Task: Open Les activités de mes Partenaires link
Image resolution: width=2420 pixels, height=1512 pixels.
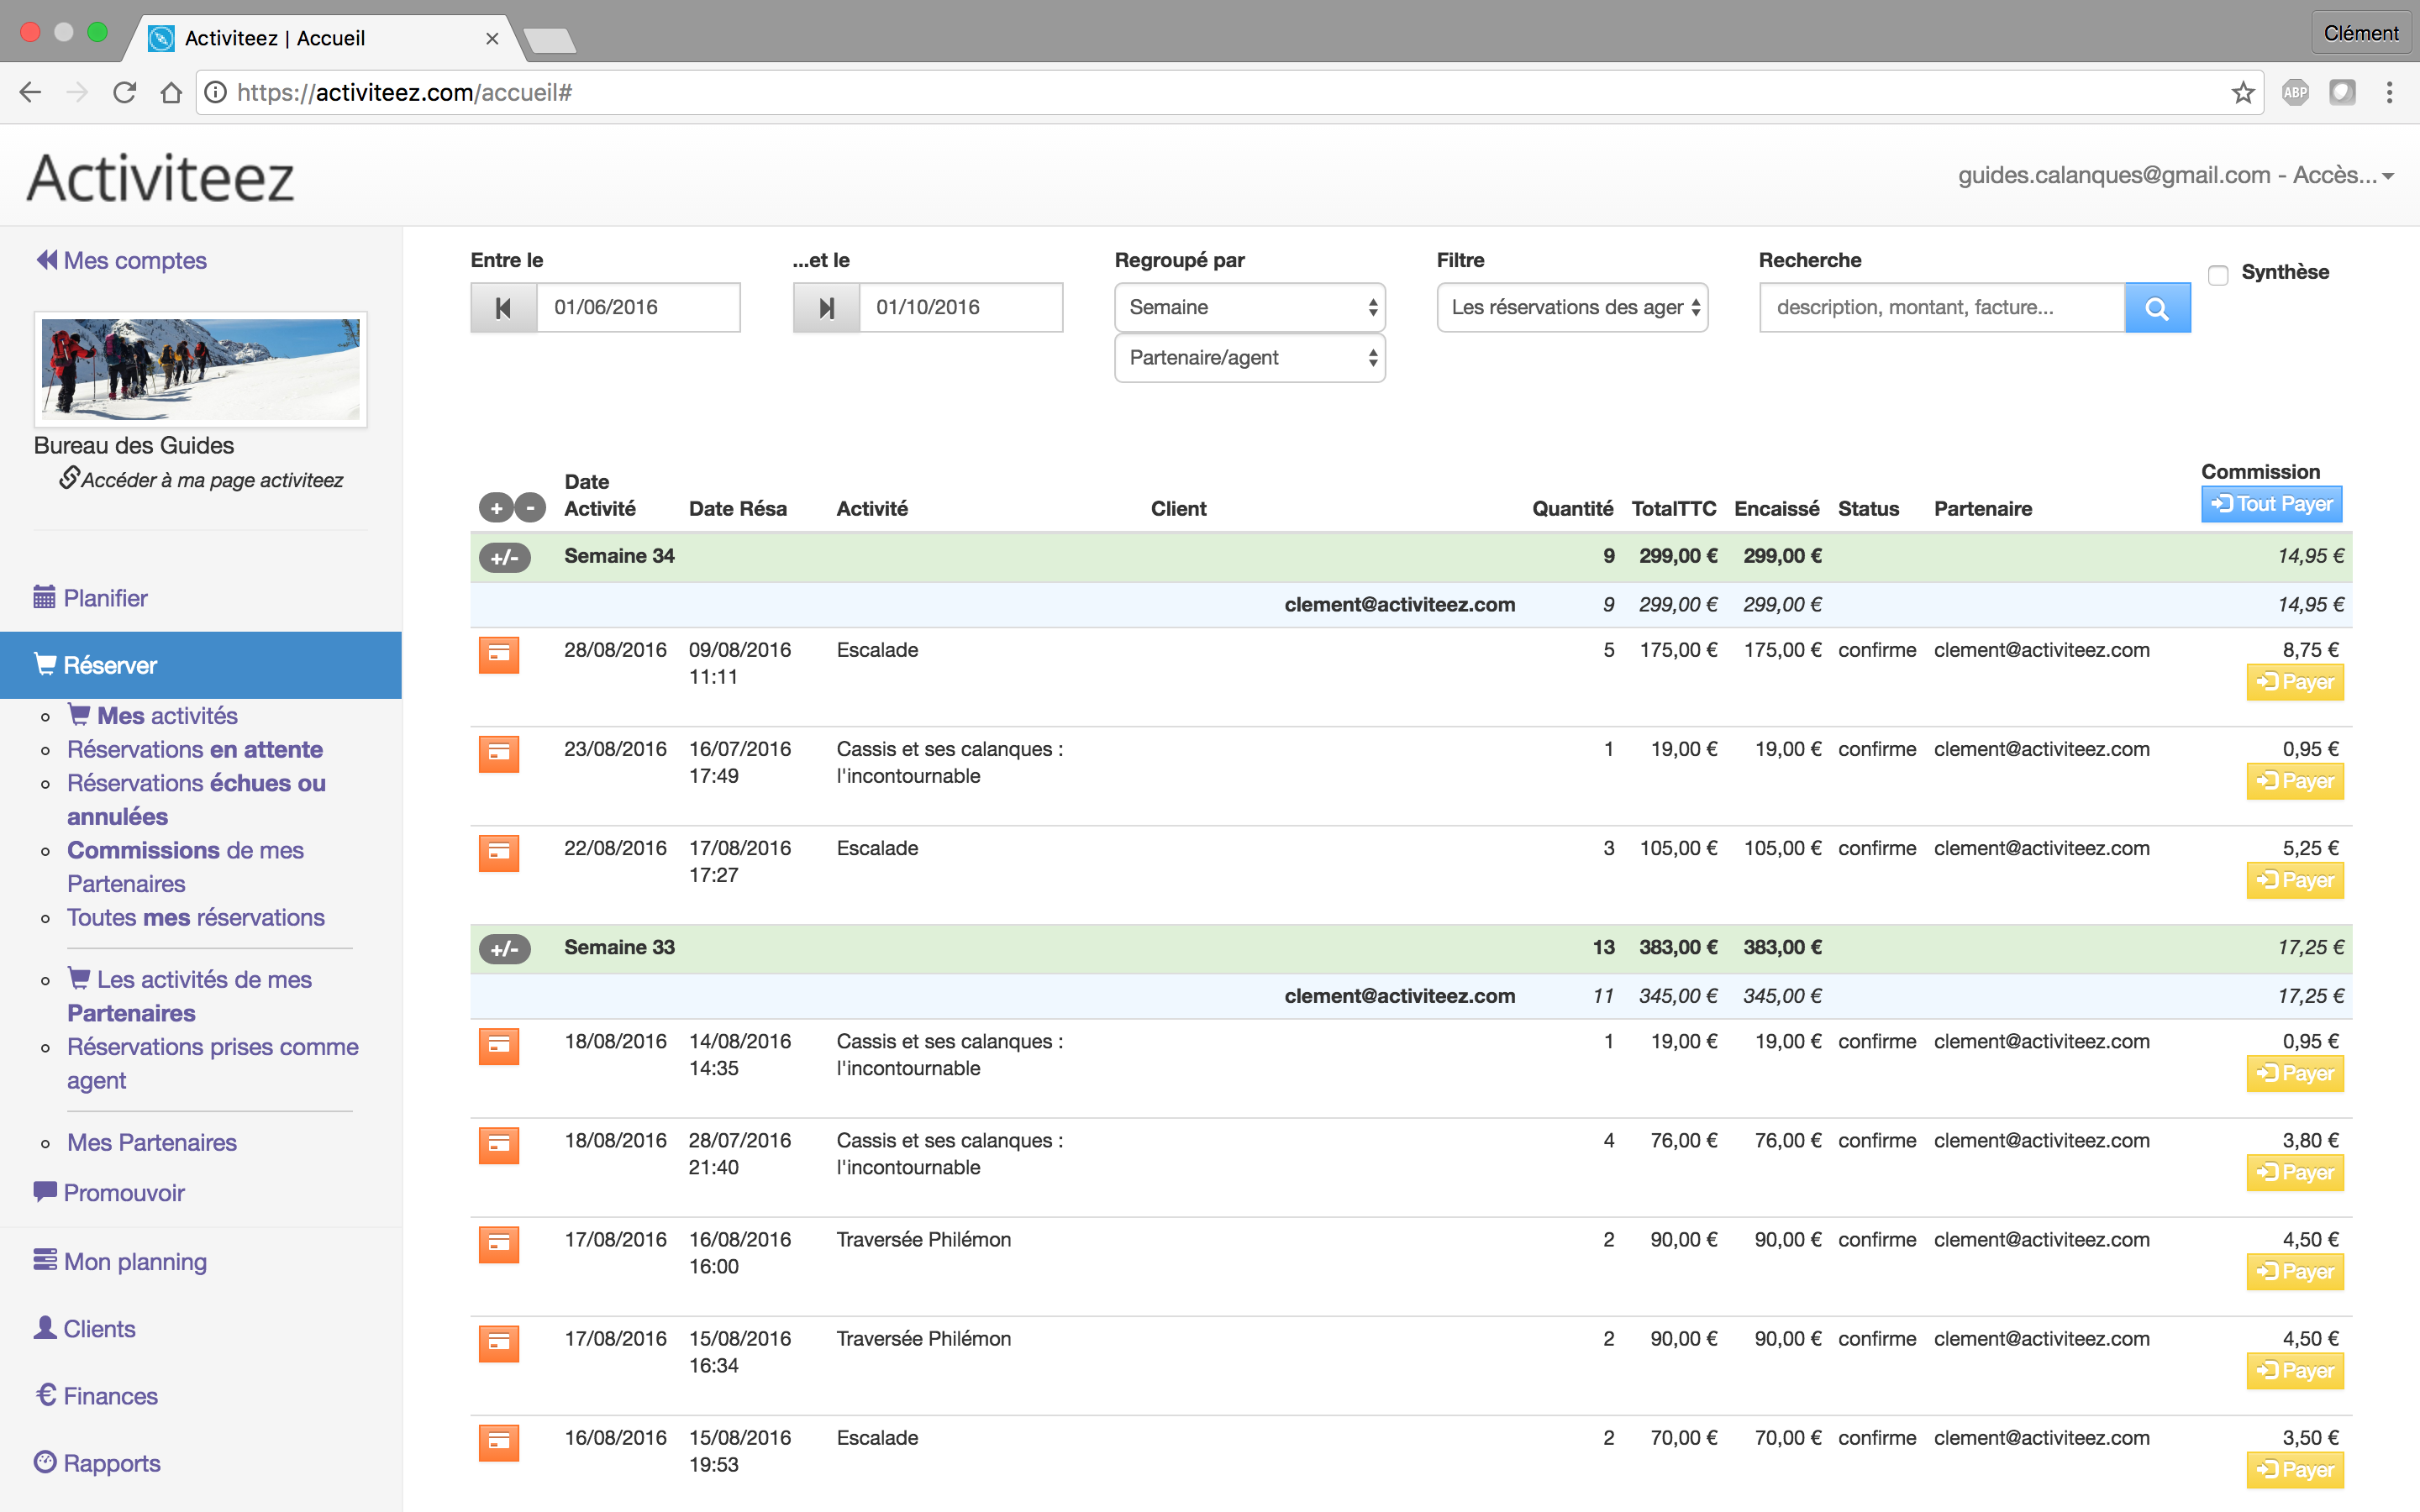Action: click(190, 996)
